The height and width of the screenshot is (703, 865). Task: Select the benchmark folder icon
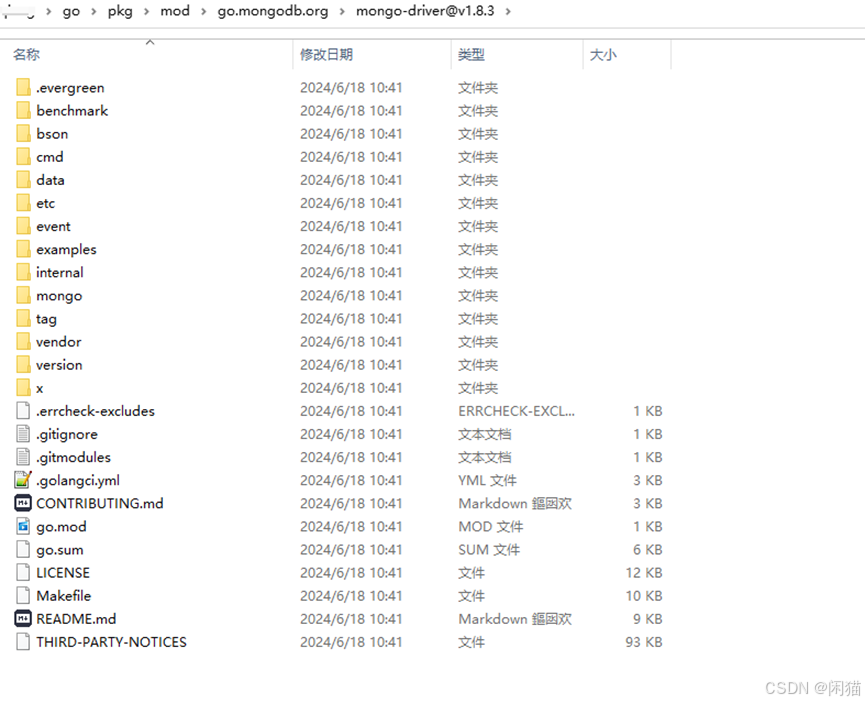[x=23, y=111]
